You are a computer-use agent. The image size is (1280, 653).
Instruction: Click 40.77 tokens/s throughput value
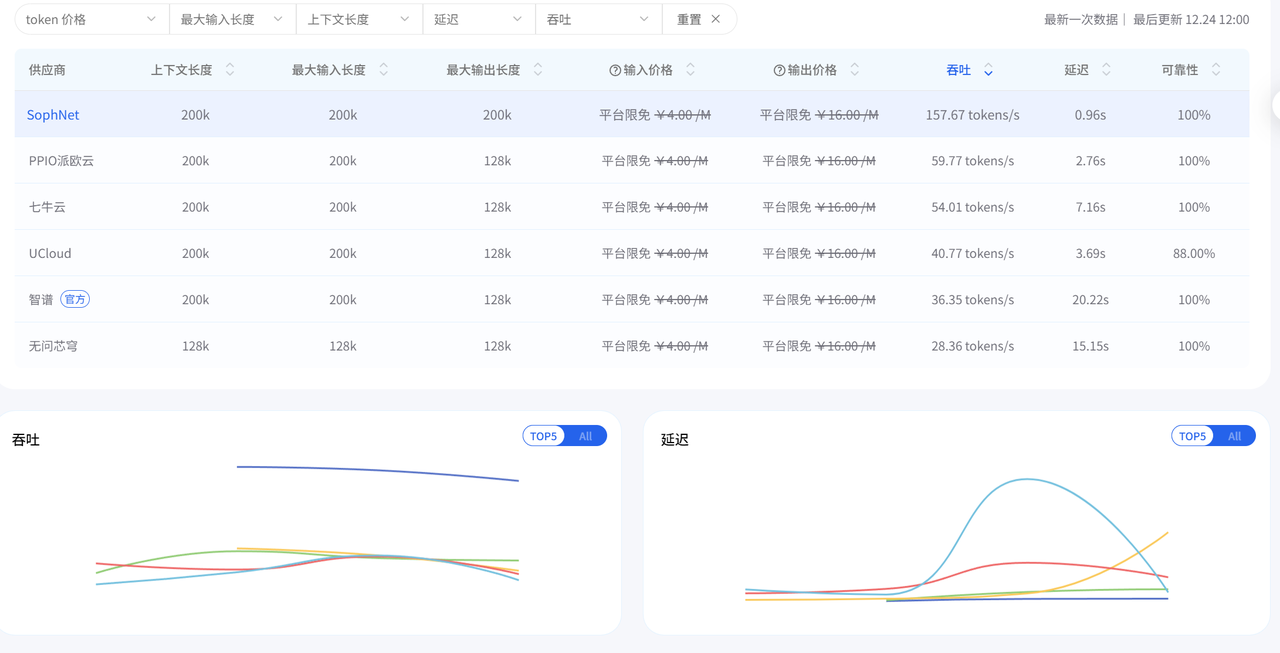click(x=973, y=253)
